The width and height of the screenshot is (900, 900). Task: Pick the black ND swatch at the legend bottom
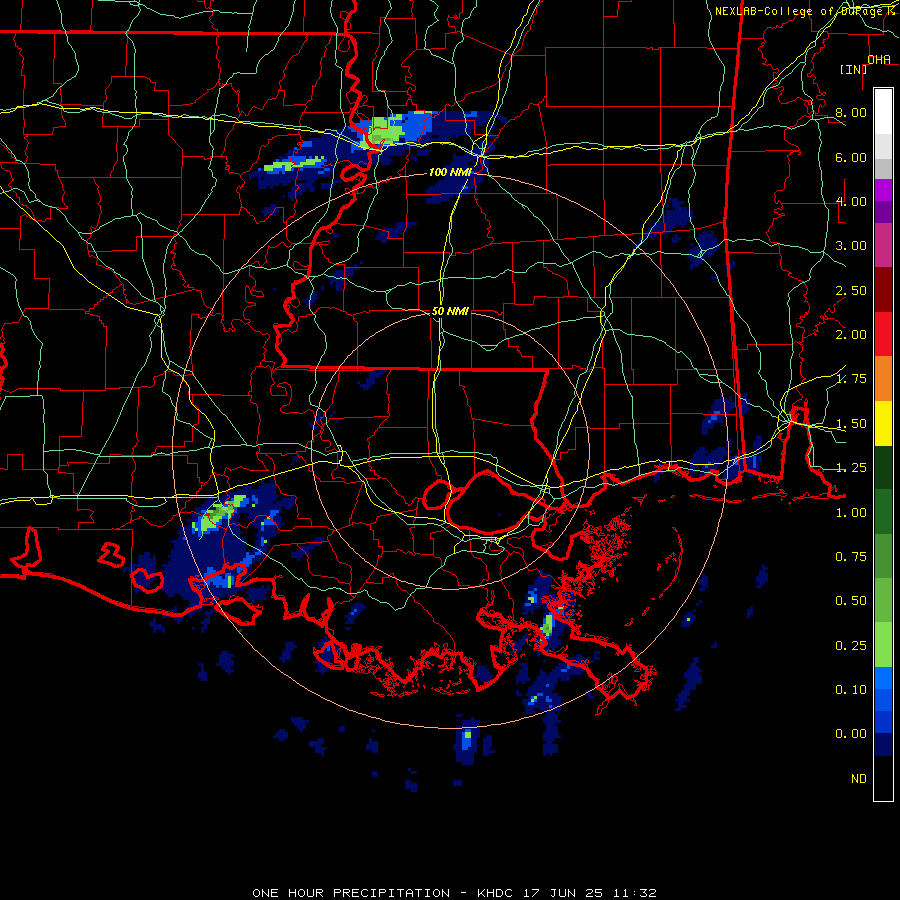click(883, 778)
